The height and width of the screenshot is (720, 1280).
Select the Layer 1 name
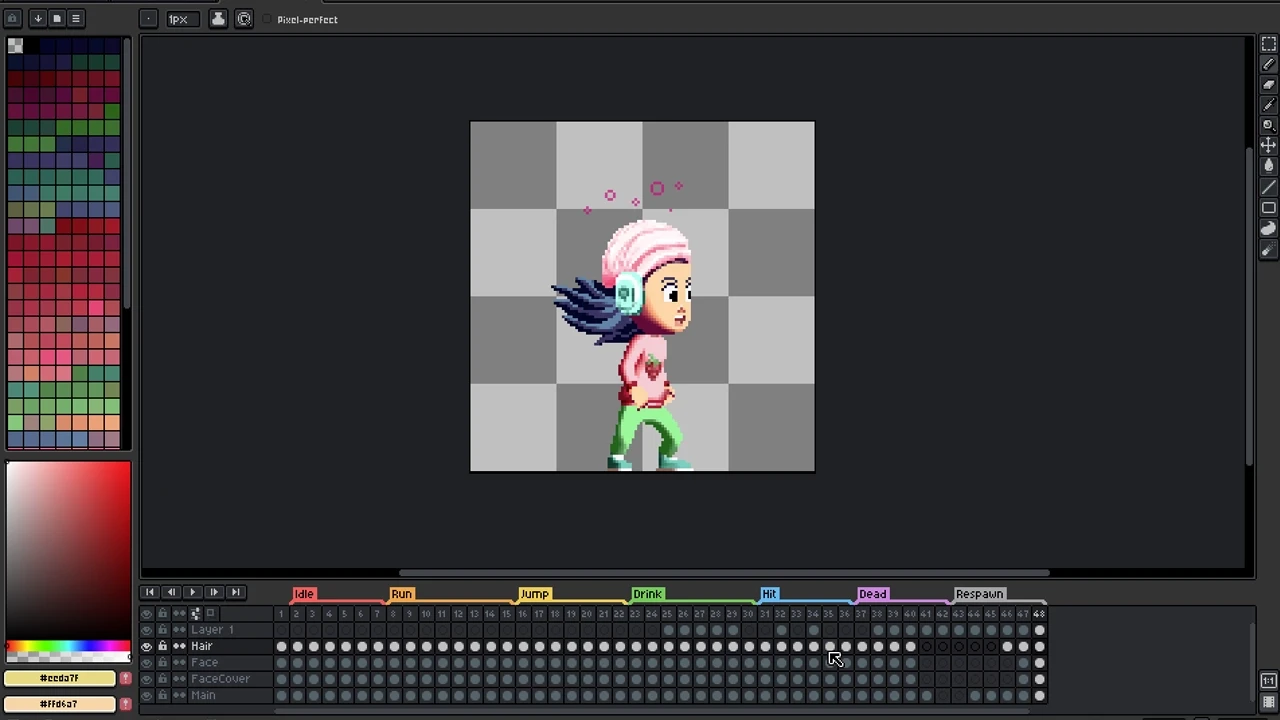click(212, 630)
